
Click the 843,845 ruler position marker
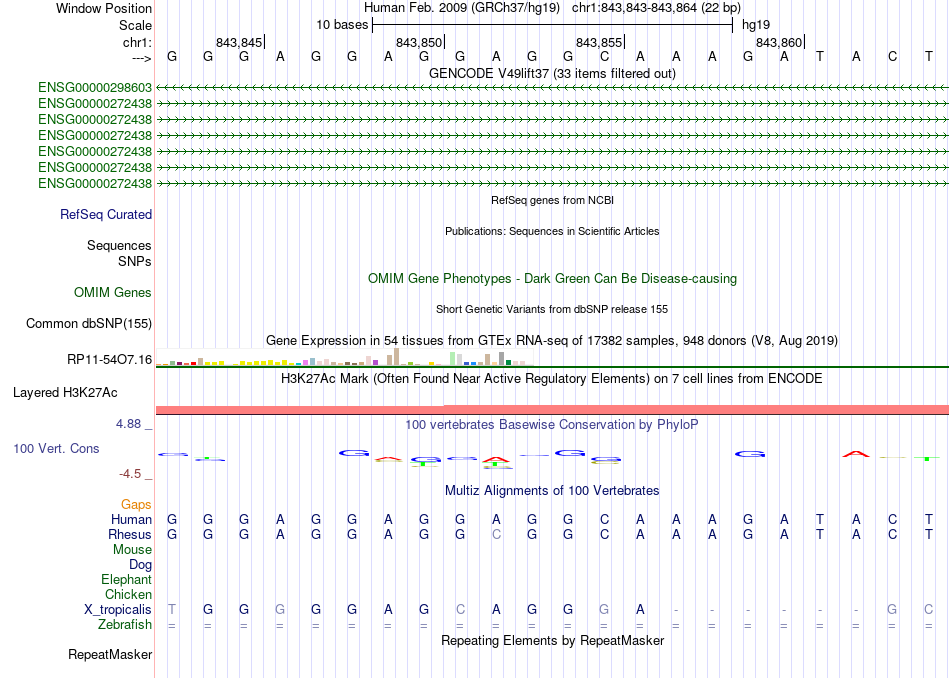(240, 42)
